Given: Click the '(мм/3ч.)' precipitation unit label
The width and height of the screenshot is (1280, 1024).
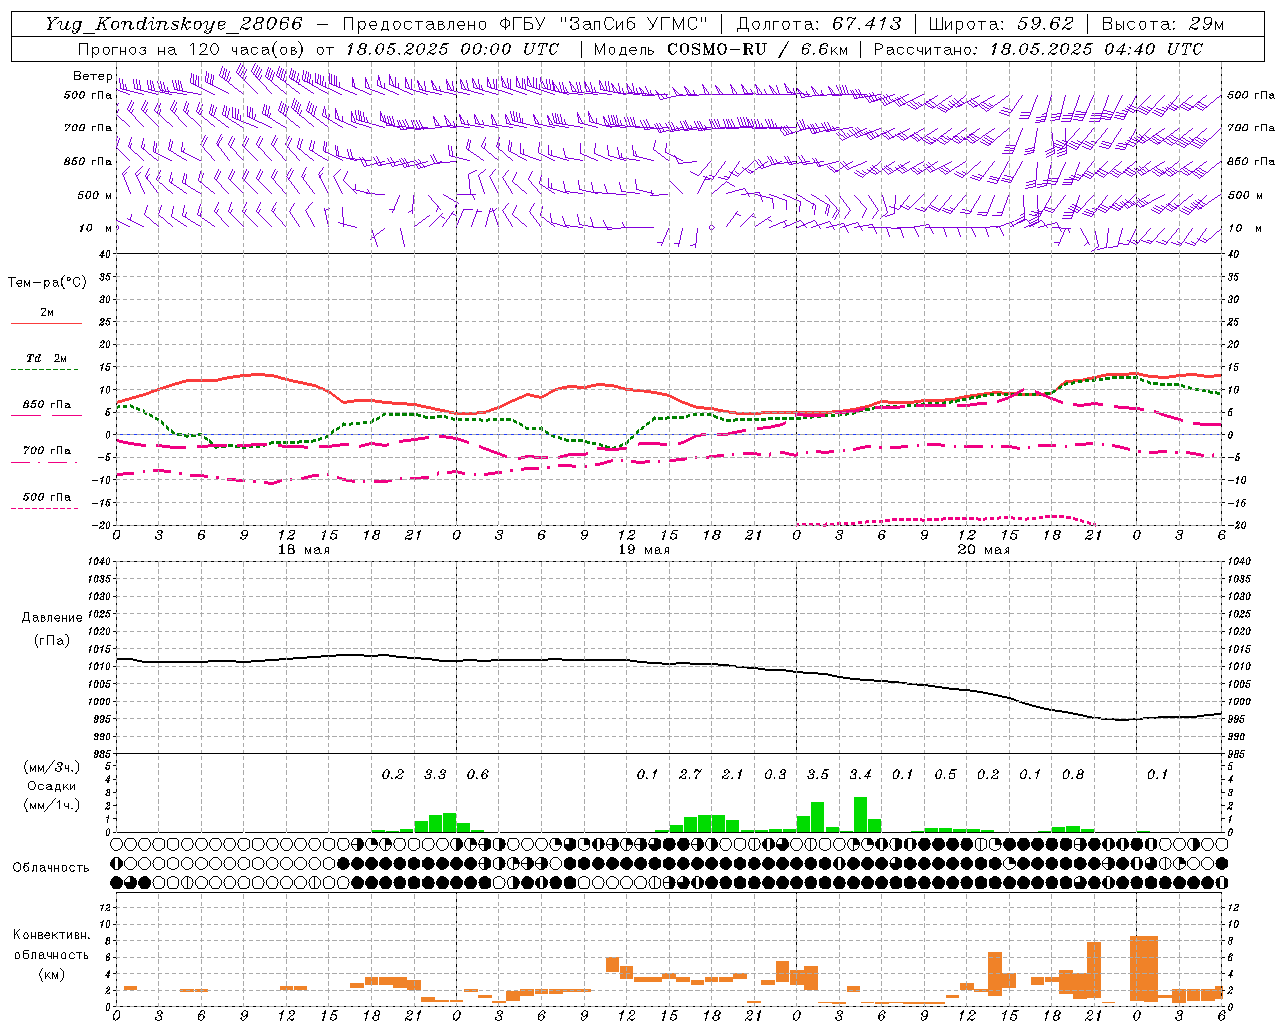Looking at the screenshot, I should coord(52,767).
